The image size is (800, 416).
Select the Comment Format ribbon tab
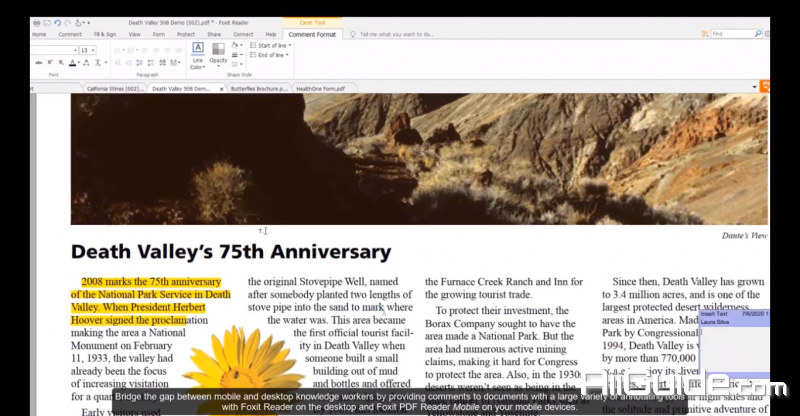[312, 34]
